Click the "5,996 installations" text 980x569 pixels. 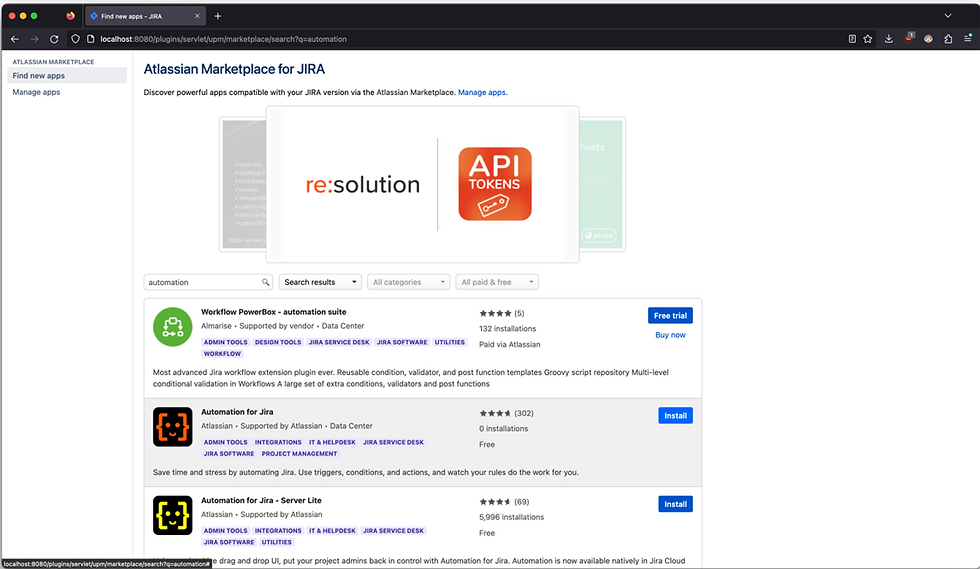511,517
